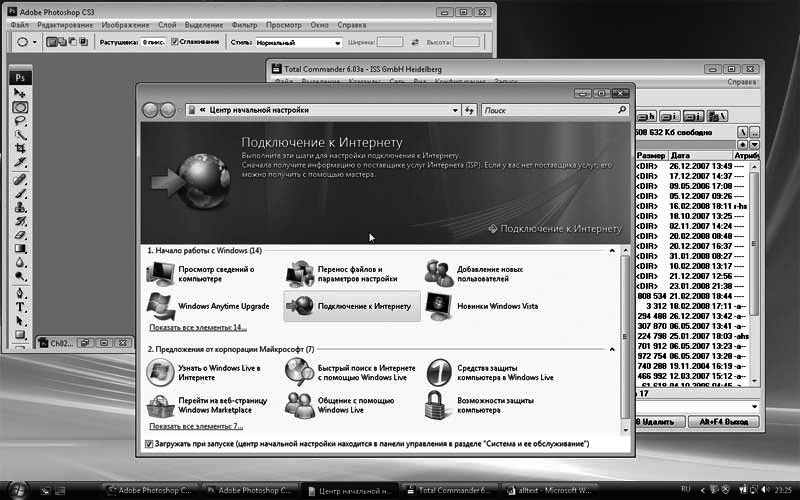This screenshot has height=500, width=800.
Task: Open the Окно menu in Photoshop
Action: pos(319,25)
